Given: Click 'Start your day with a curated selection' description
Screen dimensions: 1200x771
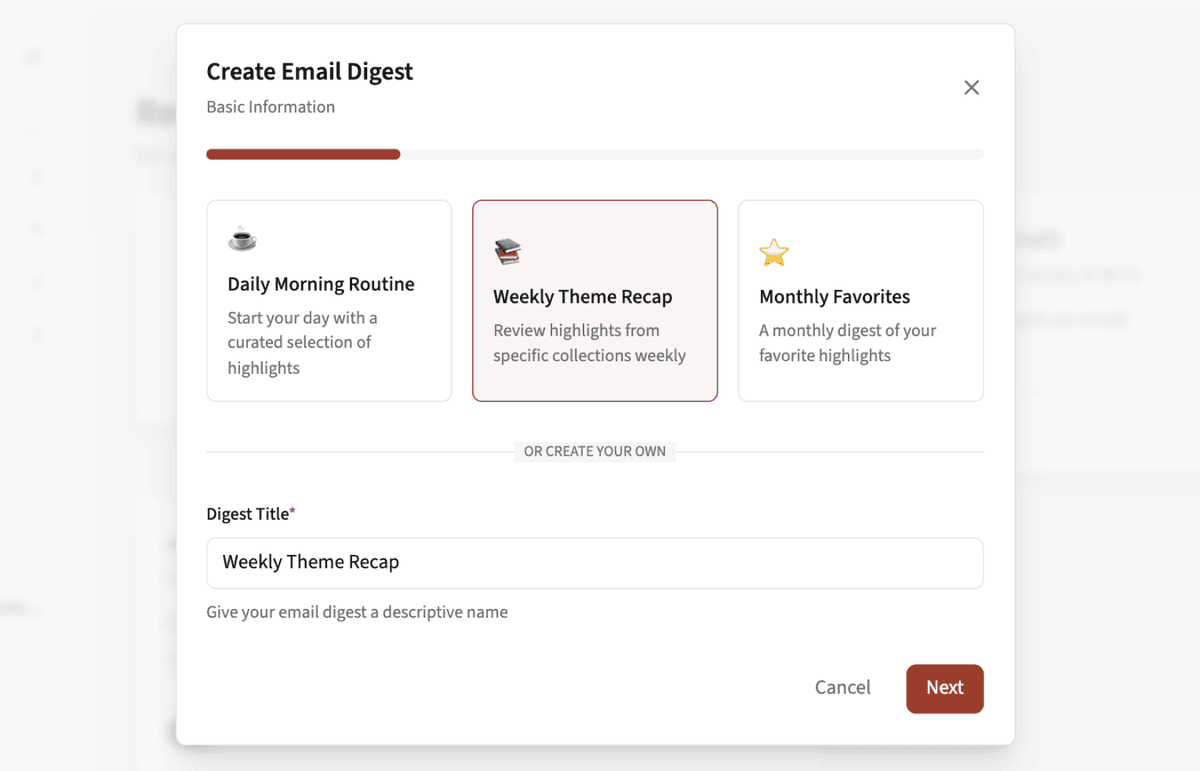Looking at the screenshot, I should 302,343.
